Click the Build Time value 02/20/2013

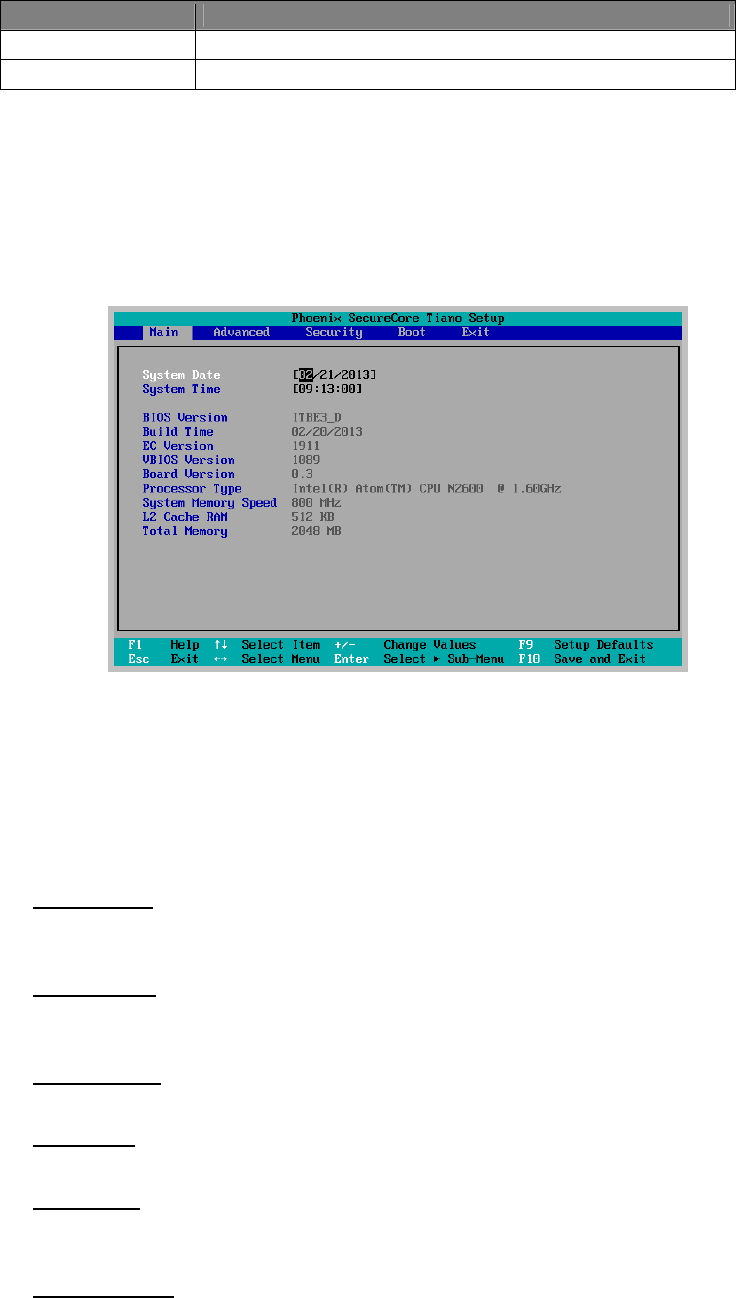coord(327,432)
